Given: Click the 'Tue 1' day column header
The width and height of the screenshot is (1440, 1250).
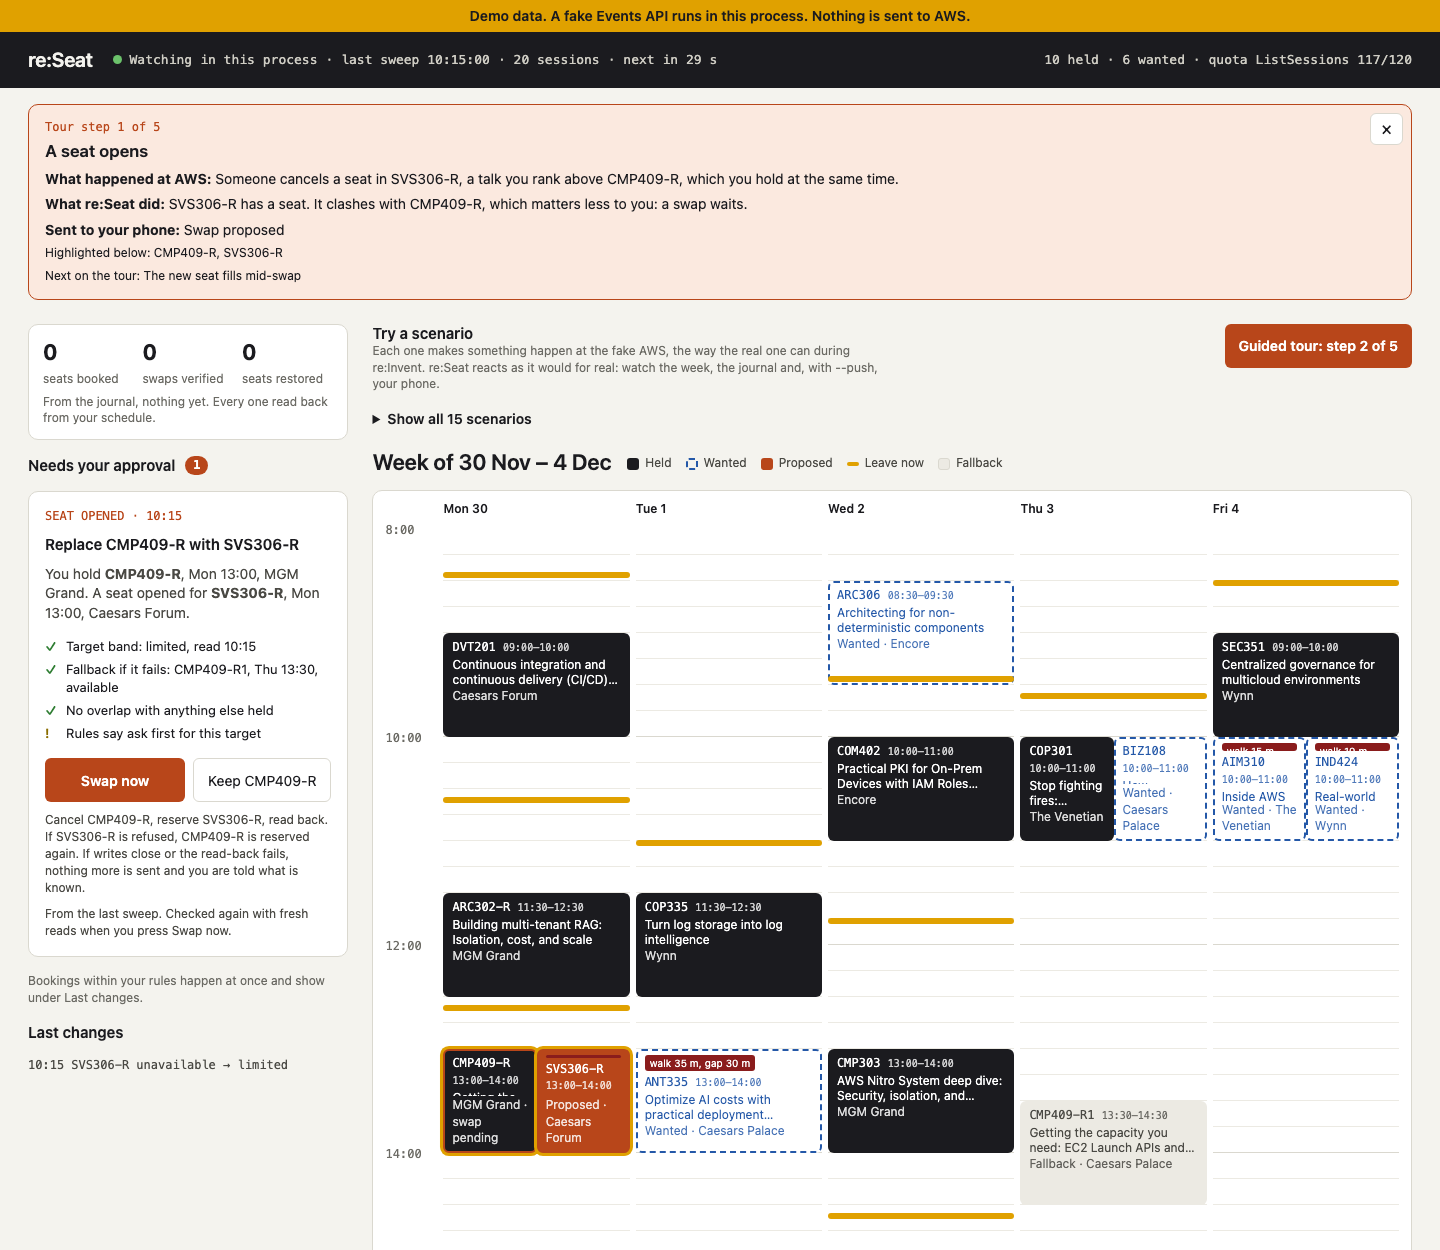Looking at the screenshot, I should tap(651, 509).
